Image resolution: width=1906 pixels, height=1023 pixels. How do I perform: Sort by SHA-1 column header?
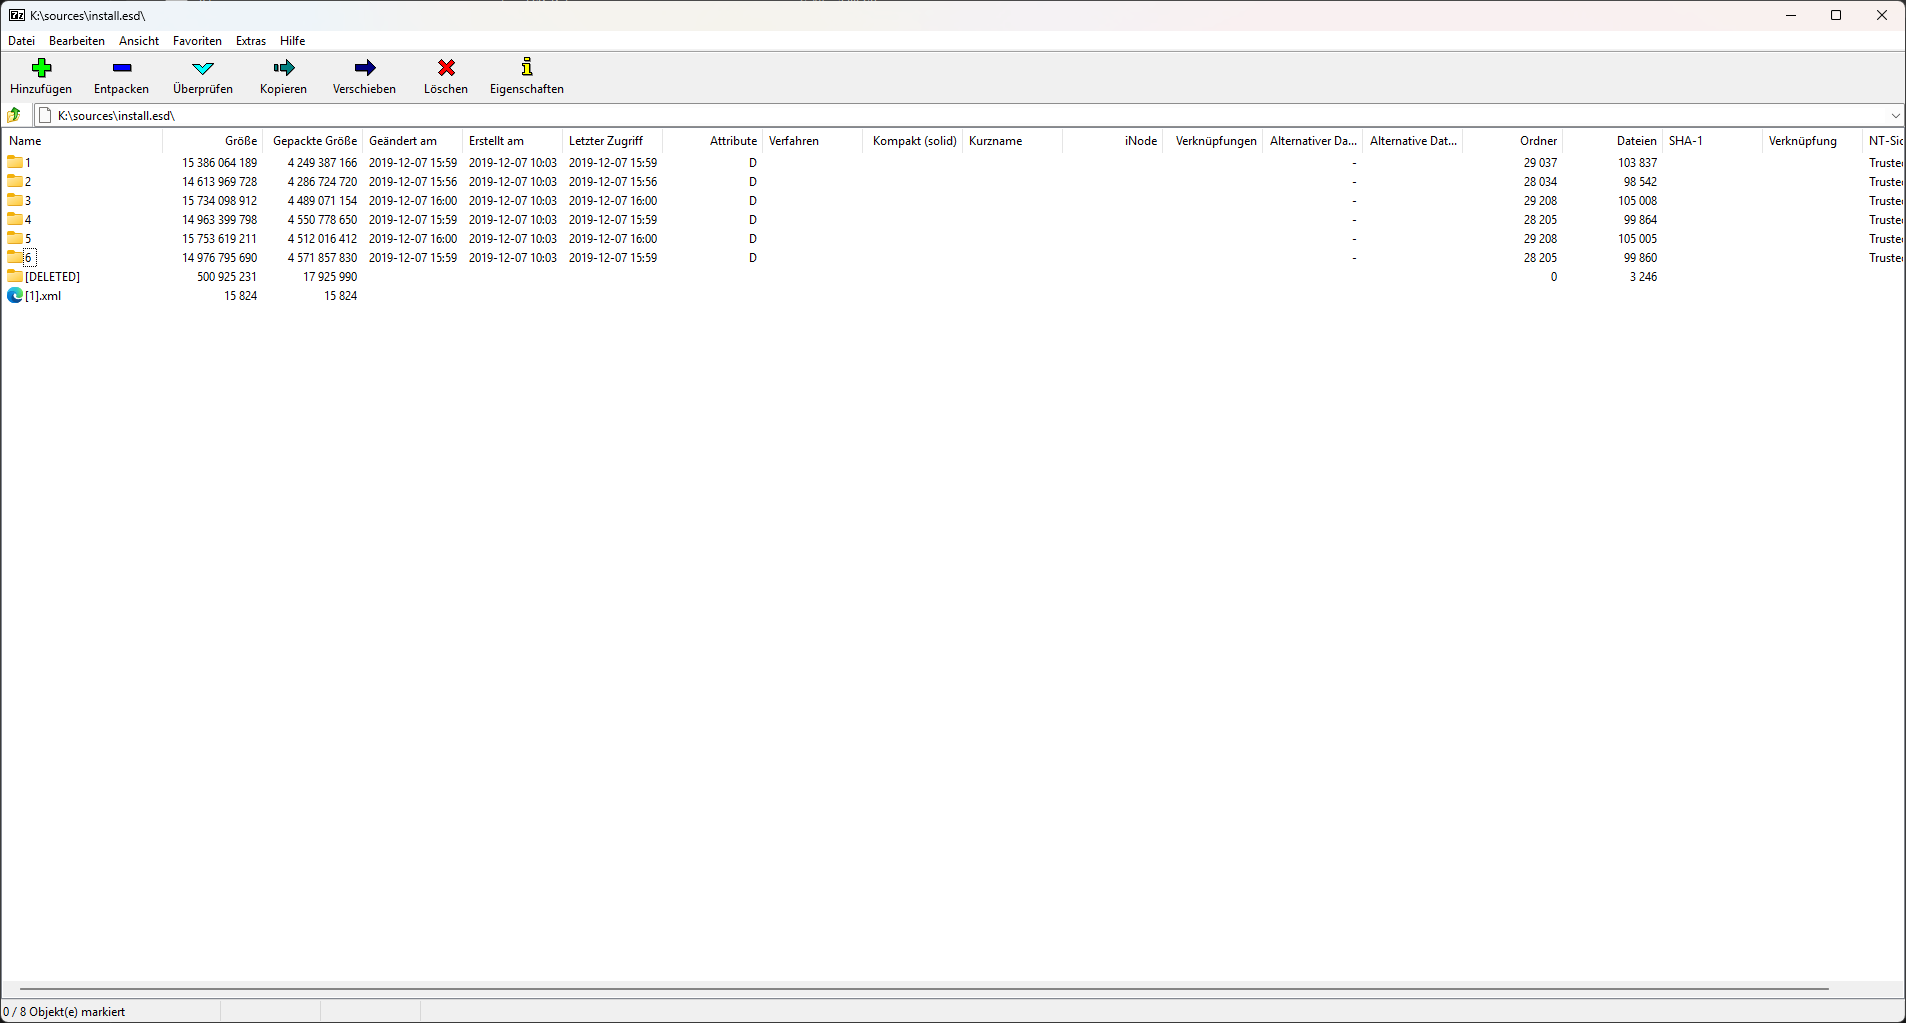[1712, 141]
